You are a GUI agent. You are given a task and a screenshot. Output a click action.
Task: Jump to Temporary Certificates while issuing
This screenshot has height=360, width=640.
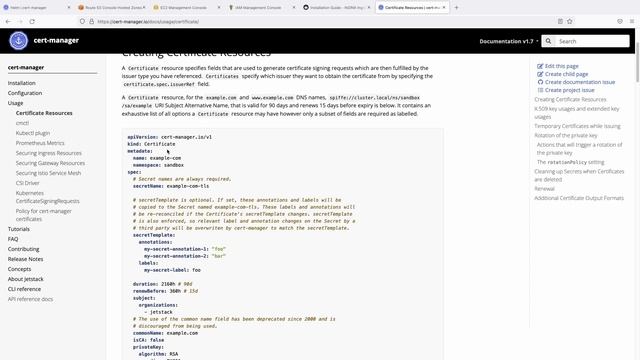(x=577, y=126)
